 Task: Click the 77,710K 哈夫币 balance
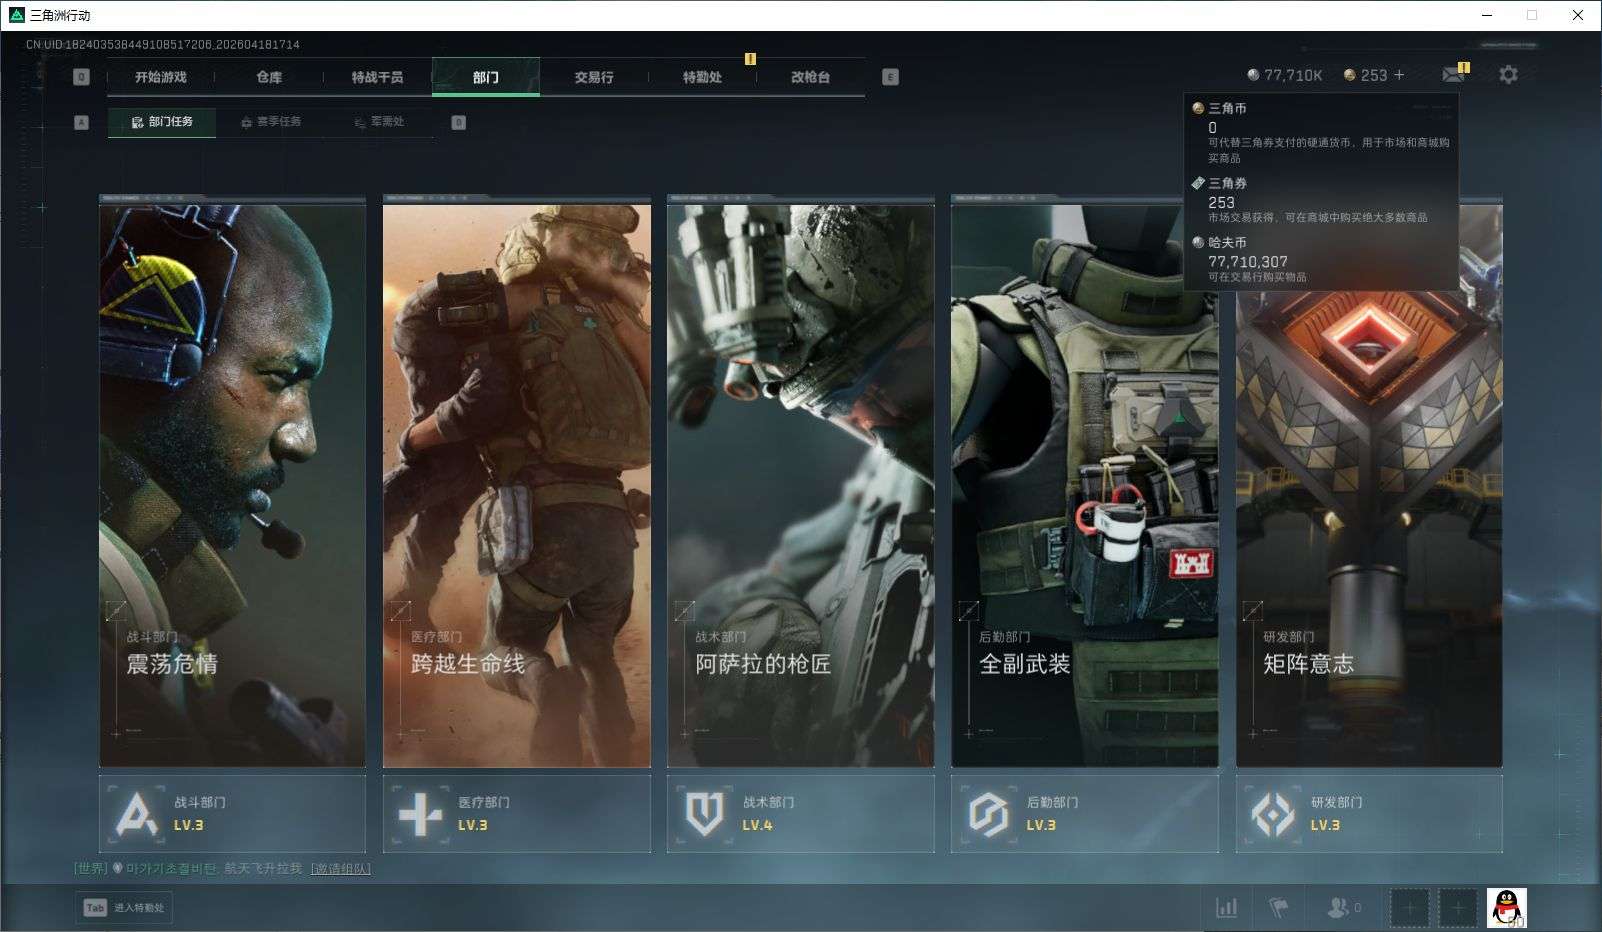(1285, 75)
